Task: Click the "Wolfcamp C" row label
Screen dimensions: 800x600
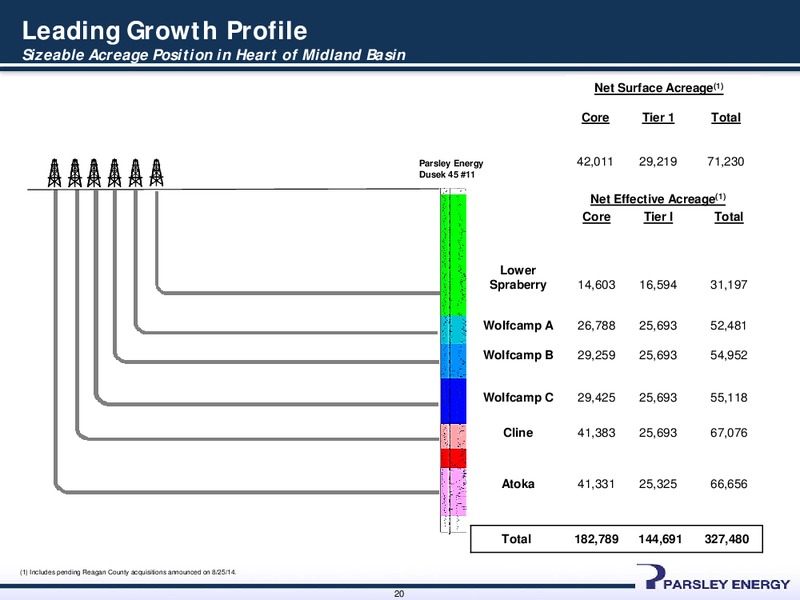Action: click(x=518, y=397)
